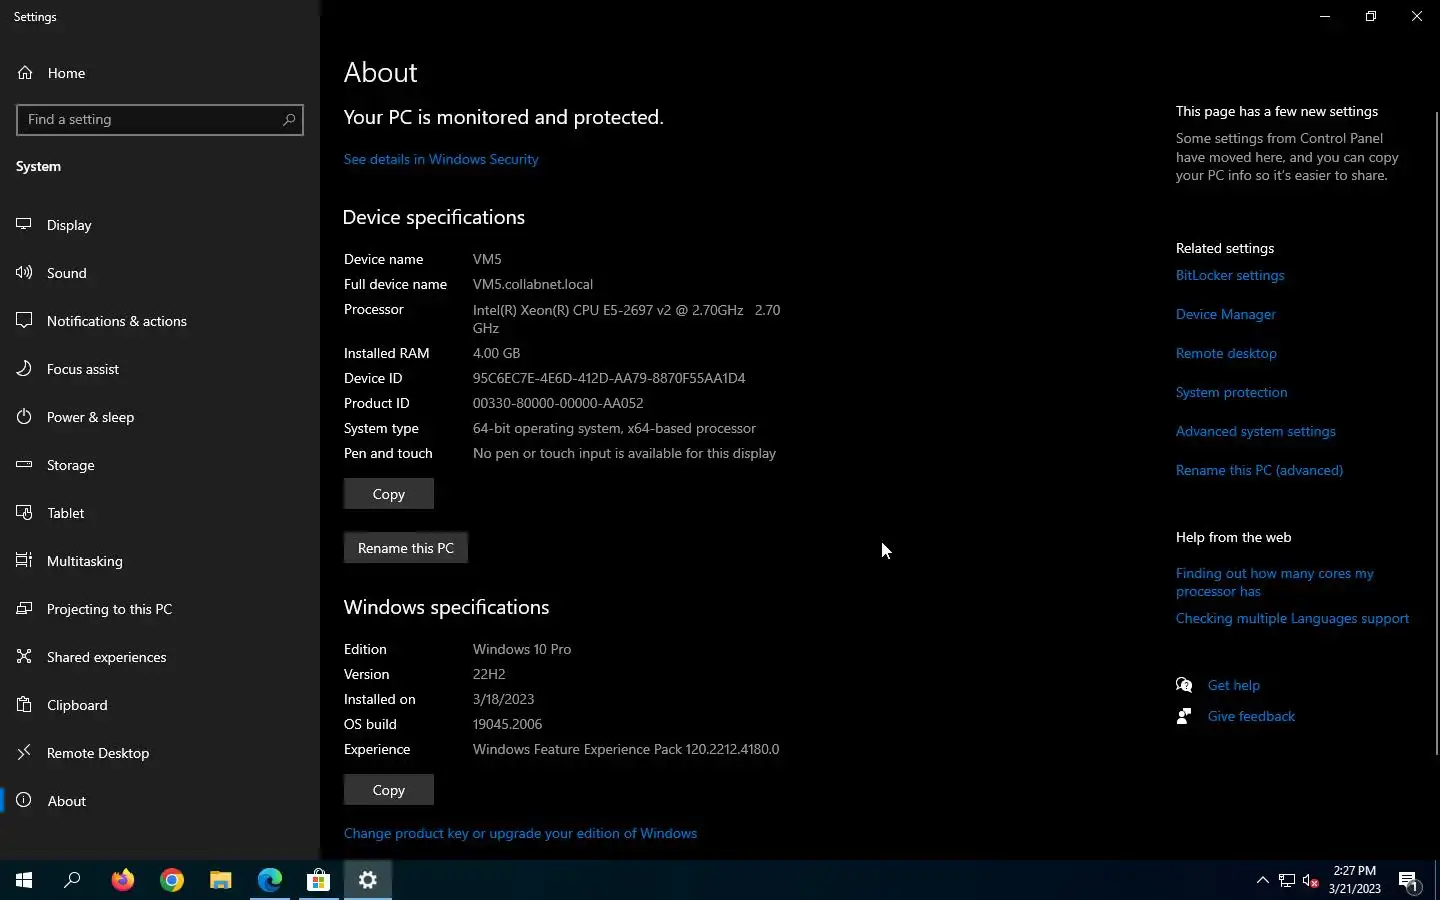1440x900 pixels.
Task: Click the OS build value 19045.2006
Action: 507,724
